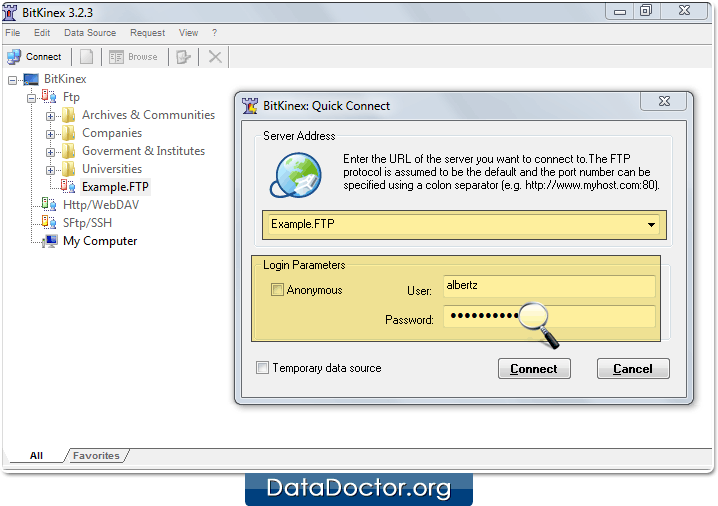Select the SFtp/SSH tree label
The height and width of the screenshot is (506, 718).
(x=87, y=223)
